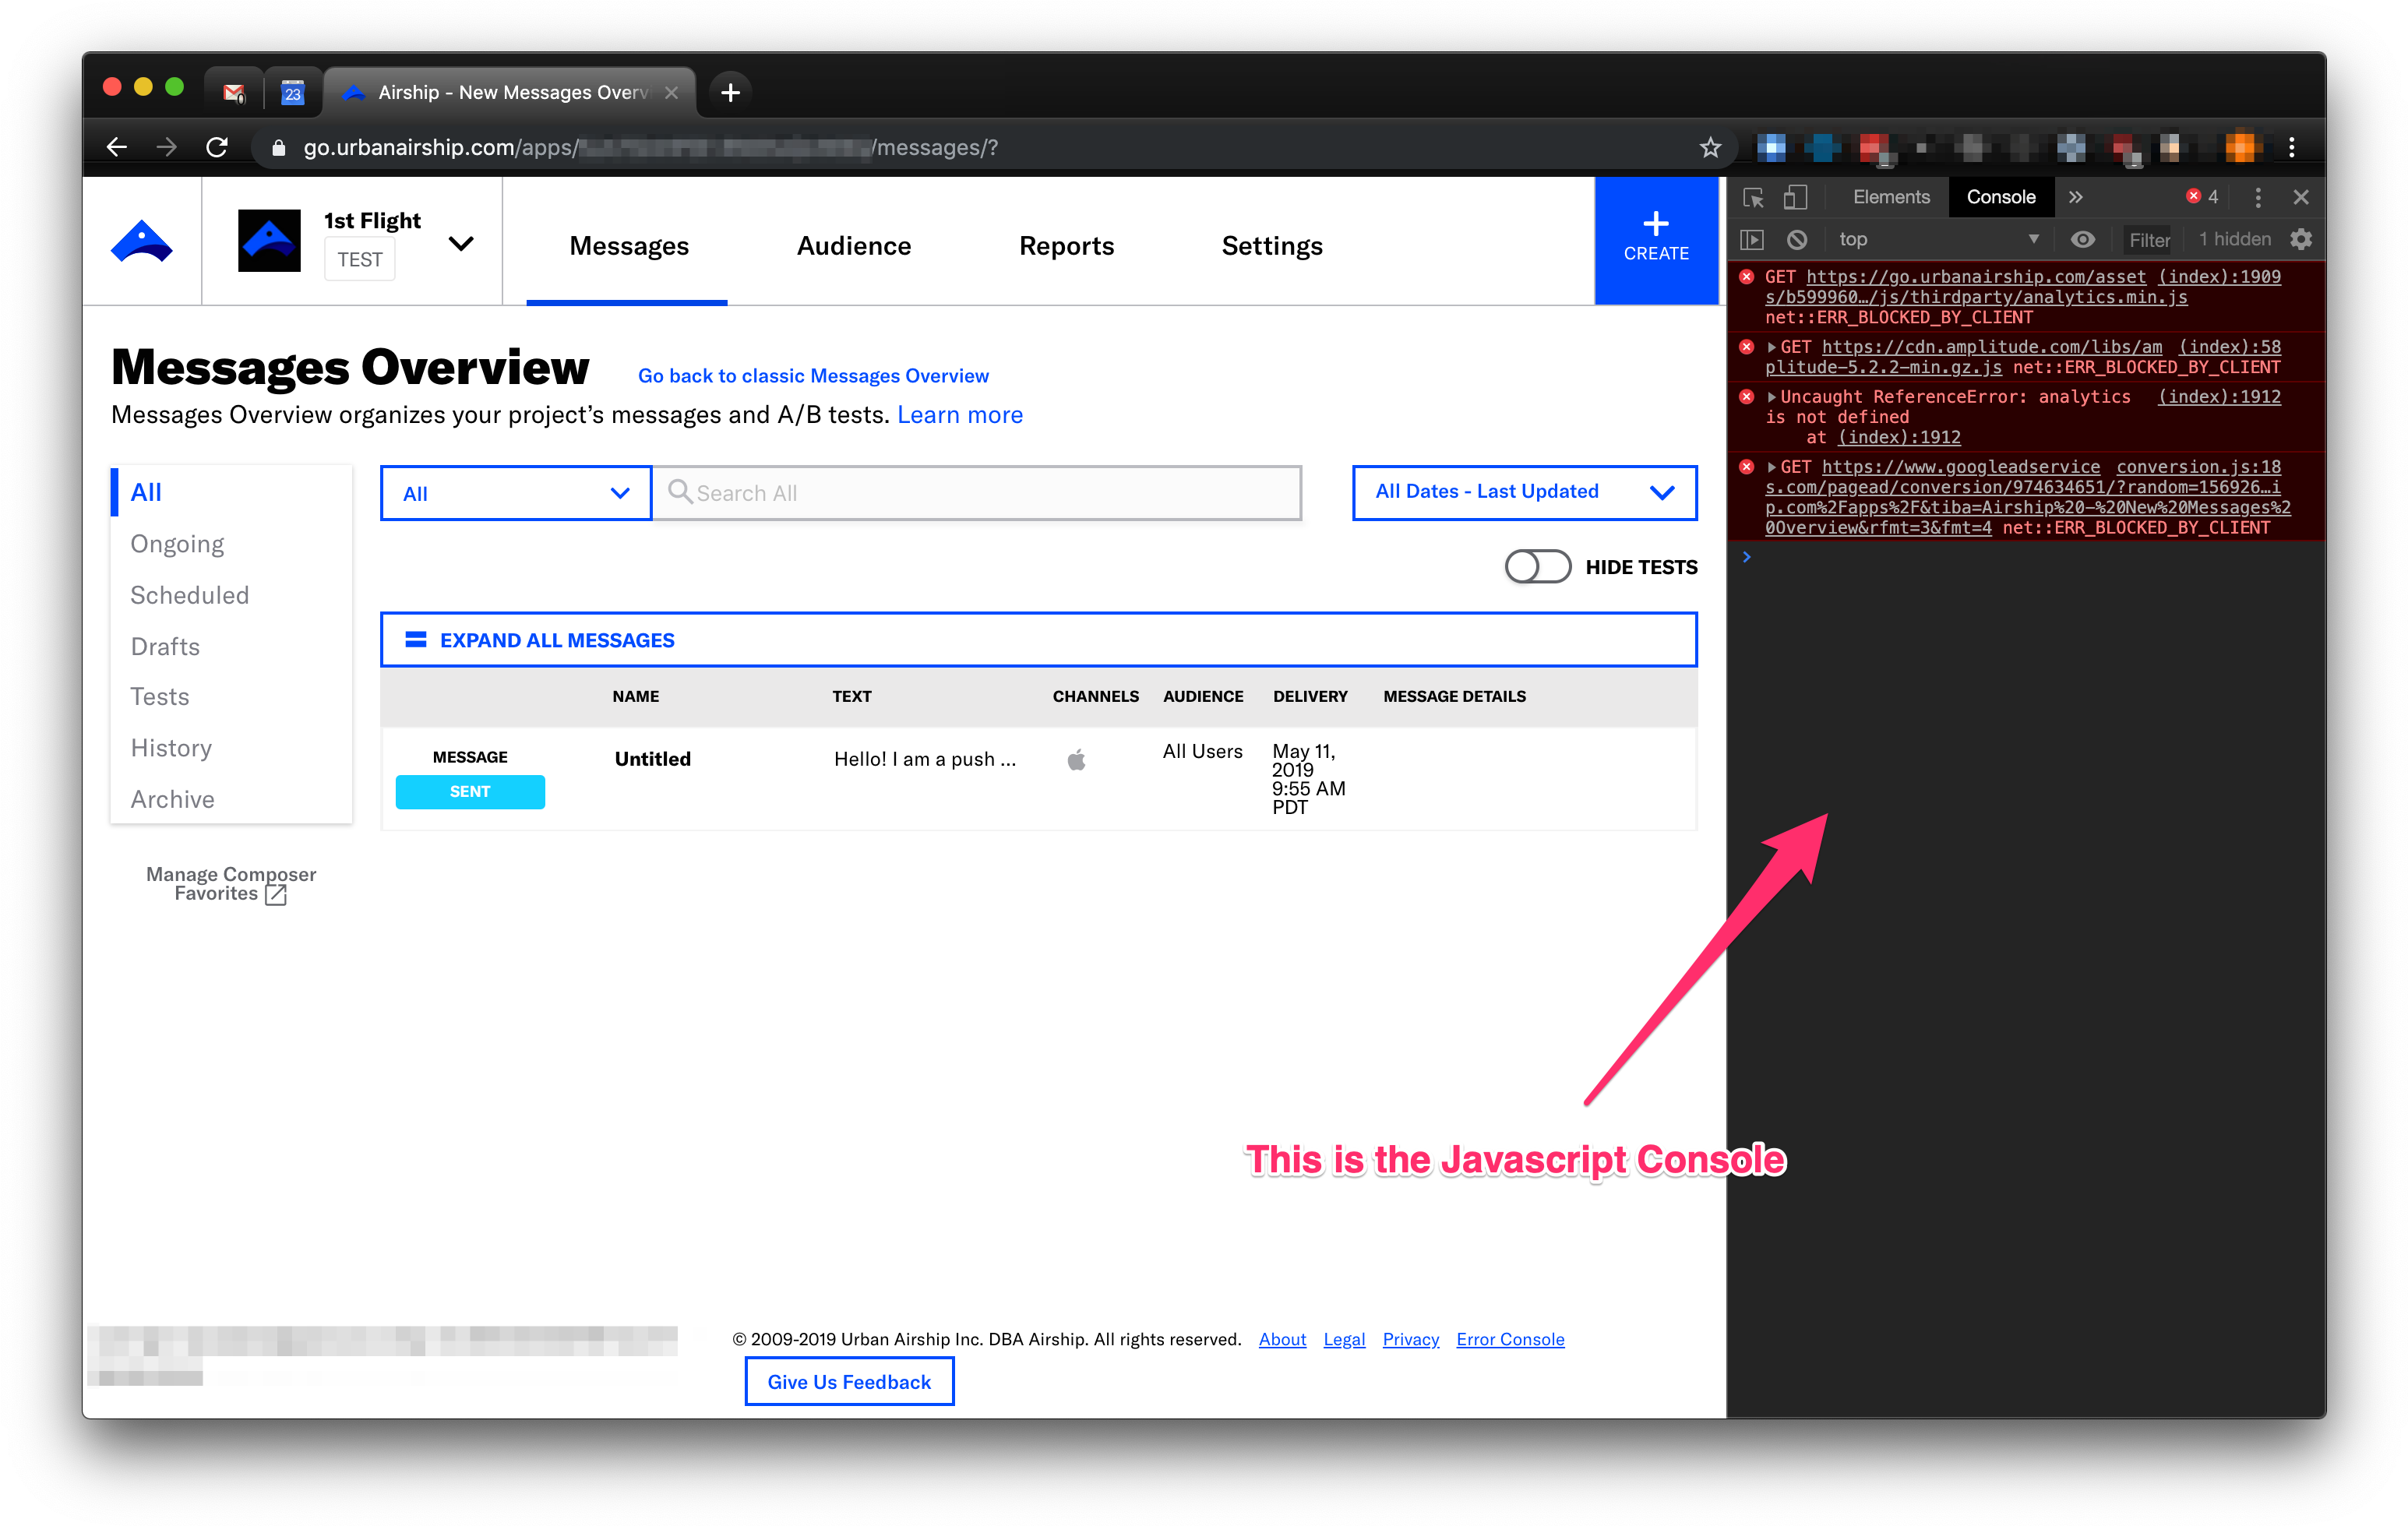The width and height of the screenshot is (2408, 1526).
Task: Expand the 1st Flight project switcher chevron
Action: point(461,243)
